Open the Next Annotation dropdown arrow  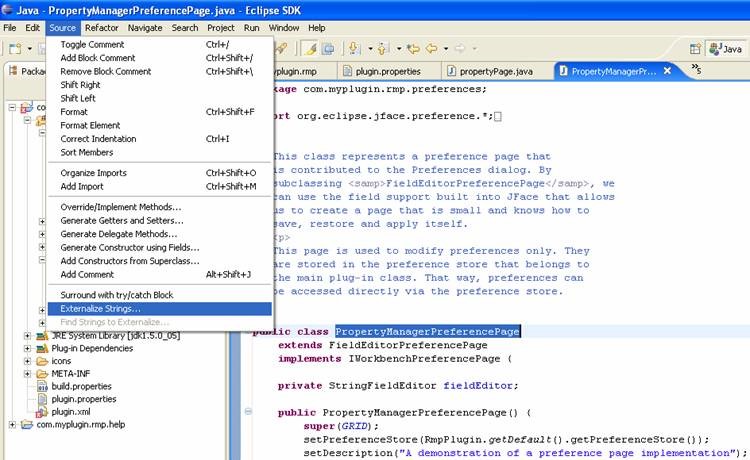click(x=370, y=49)
